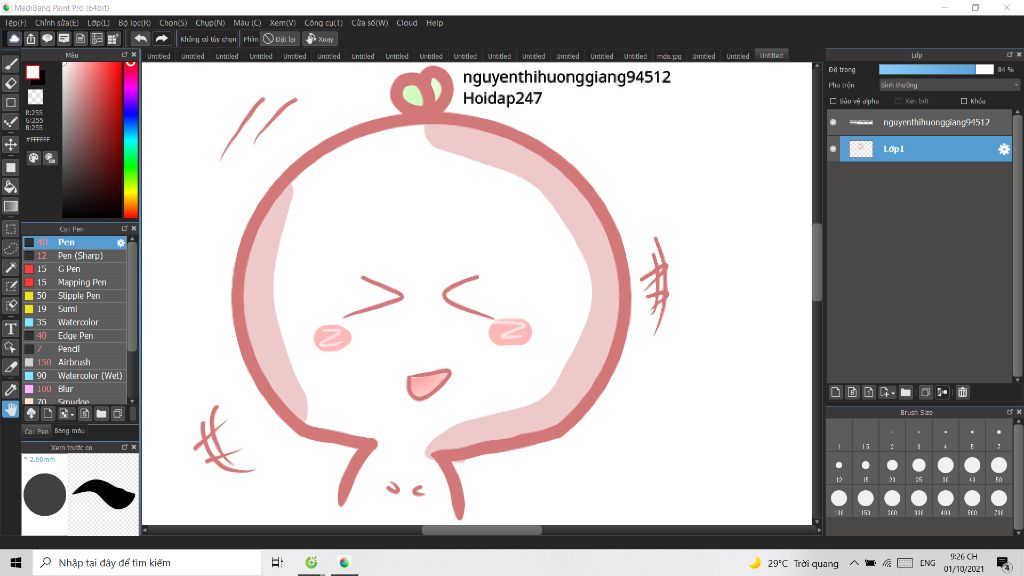Select the Airbrush brush

tap(75, 362)
